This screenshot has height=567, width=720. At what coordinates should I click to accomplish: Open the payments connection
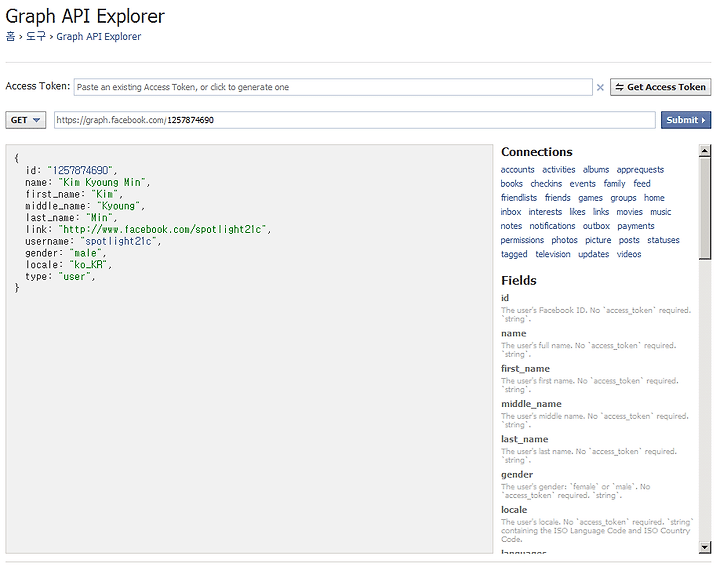tap(636, 226)
